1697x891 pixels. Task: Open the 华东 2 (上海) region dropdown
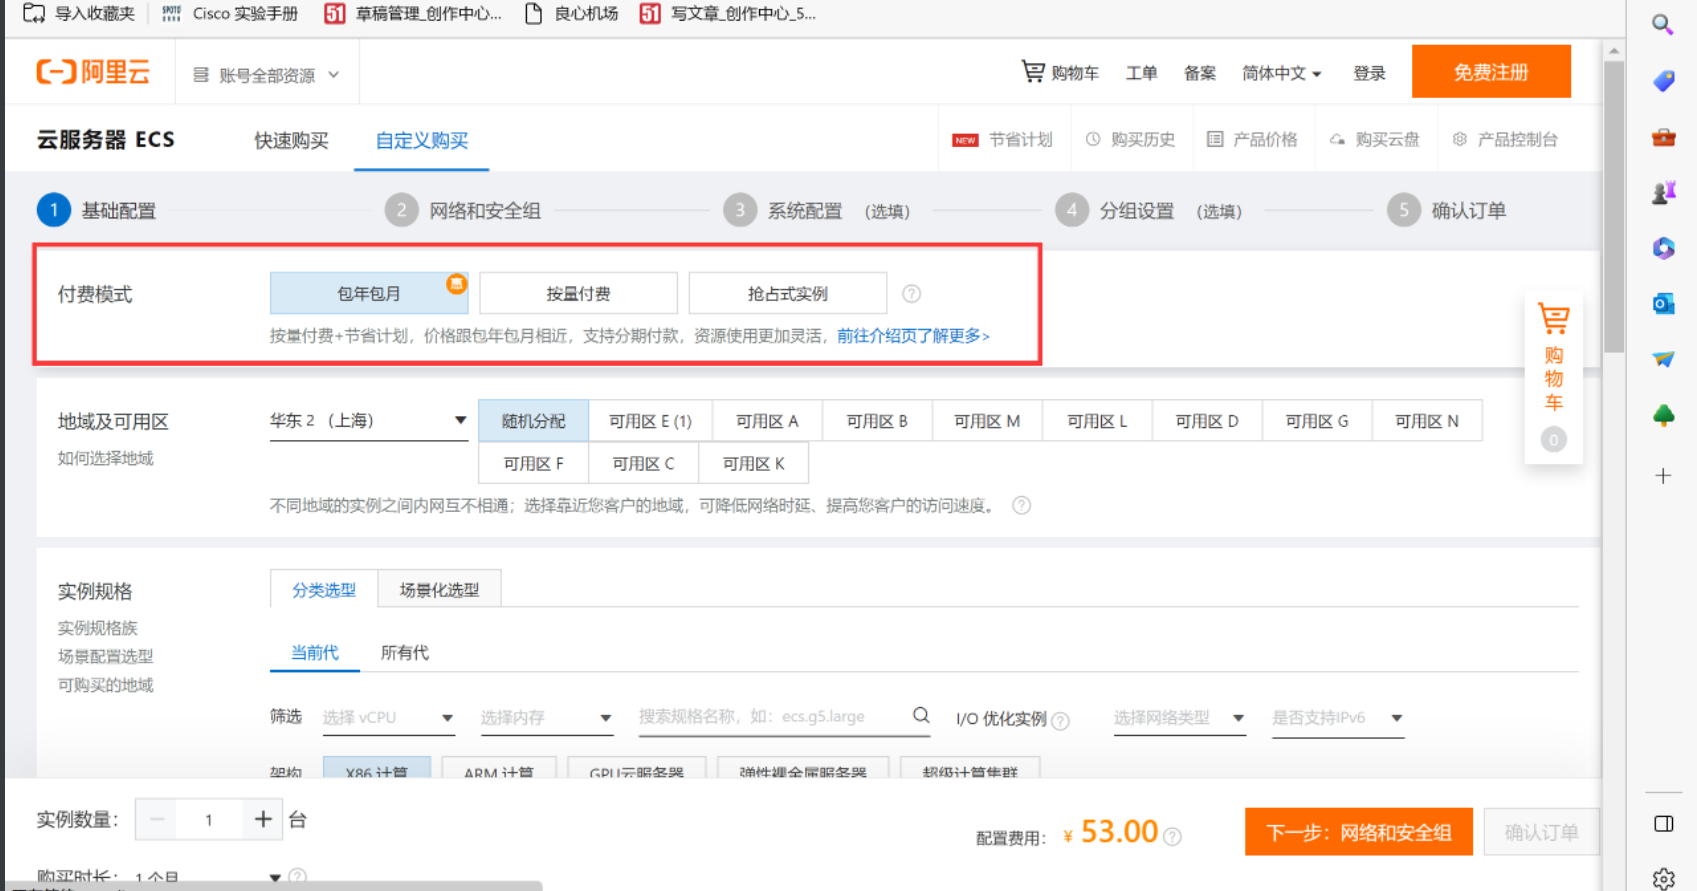pos(368,421)
